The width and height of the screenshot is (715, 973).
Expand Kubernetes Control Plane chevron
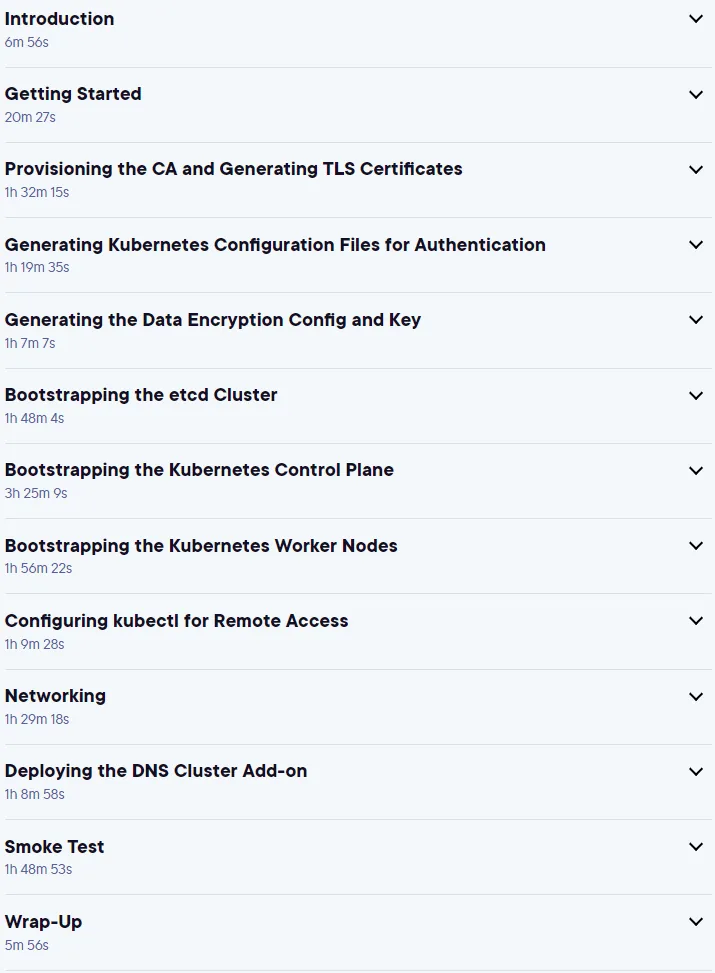(696, 470)
